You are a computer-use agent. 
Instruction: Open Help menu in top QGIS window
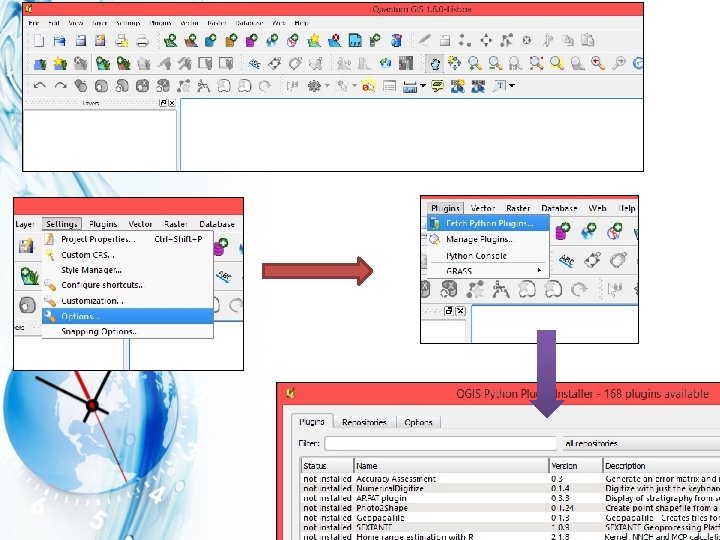pyautogui.click(x=301, y=22)
